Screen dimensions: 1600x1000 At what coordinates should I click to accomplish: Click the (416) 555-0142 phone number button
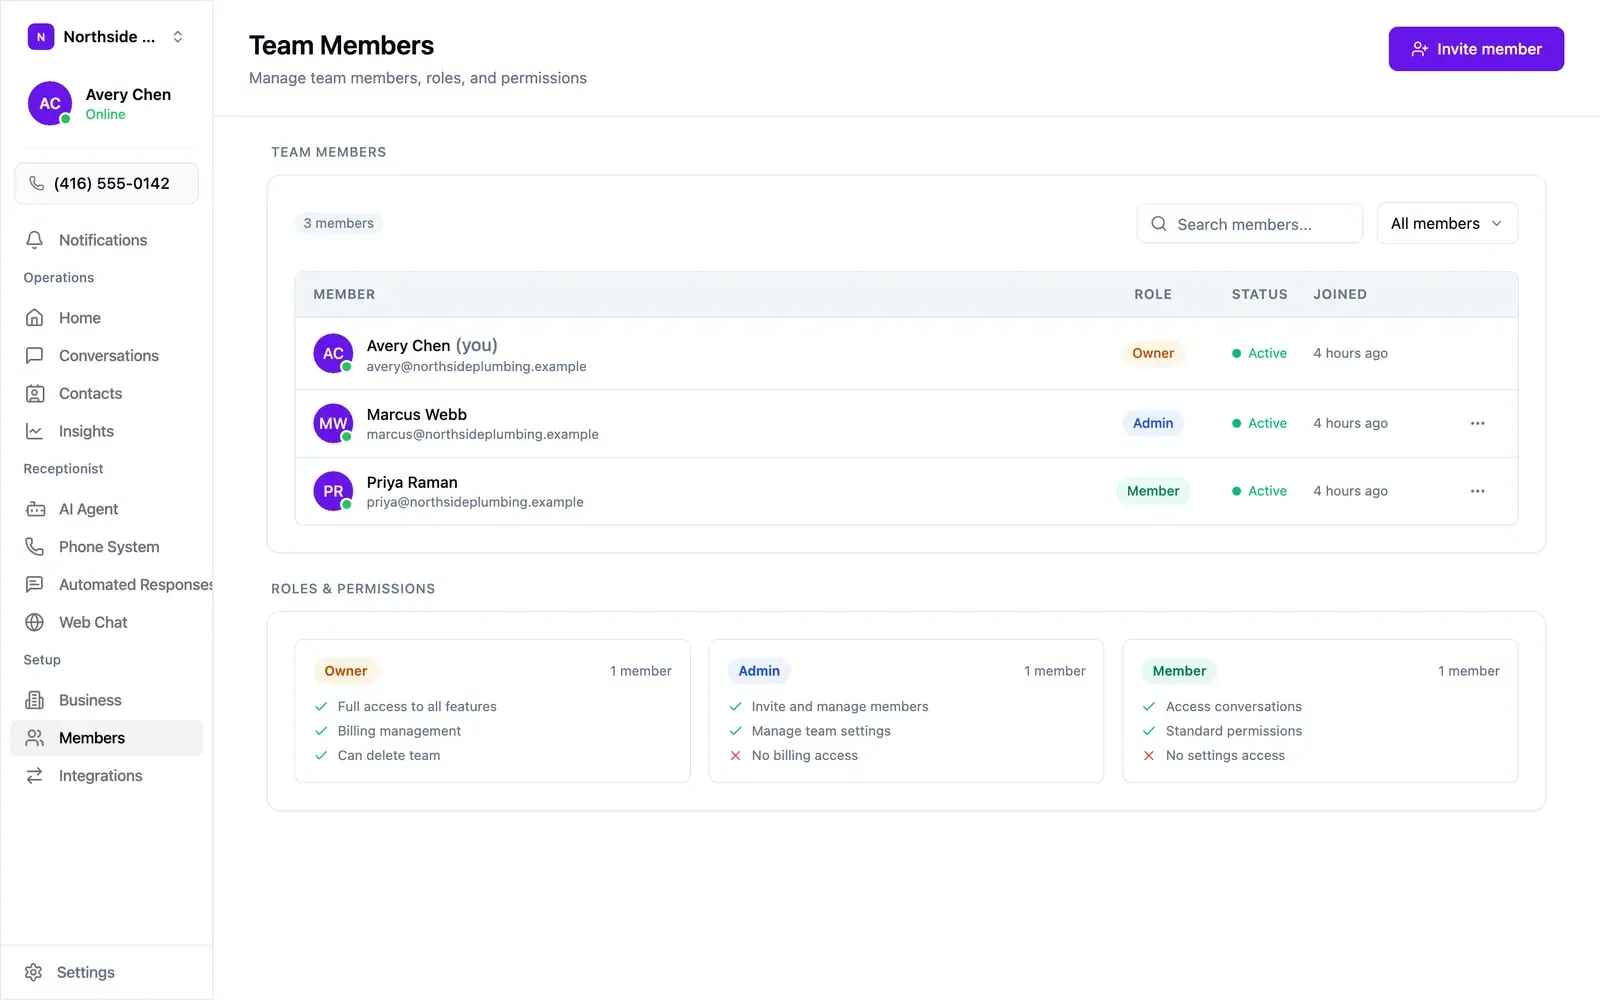click(x=107, y=184)
